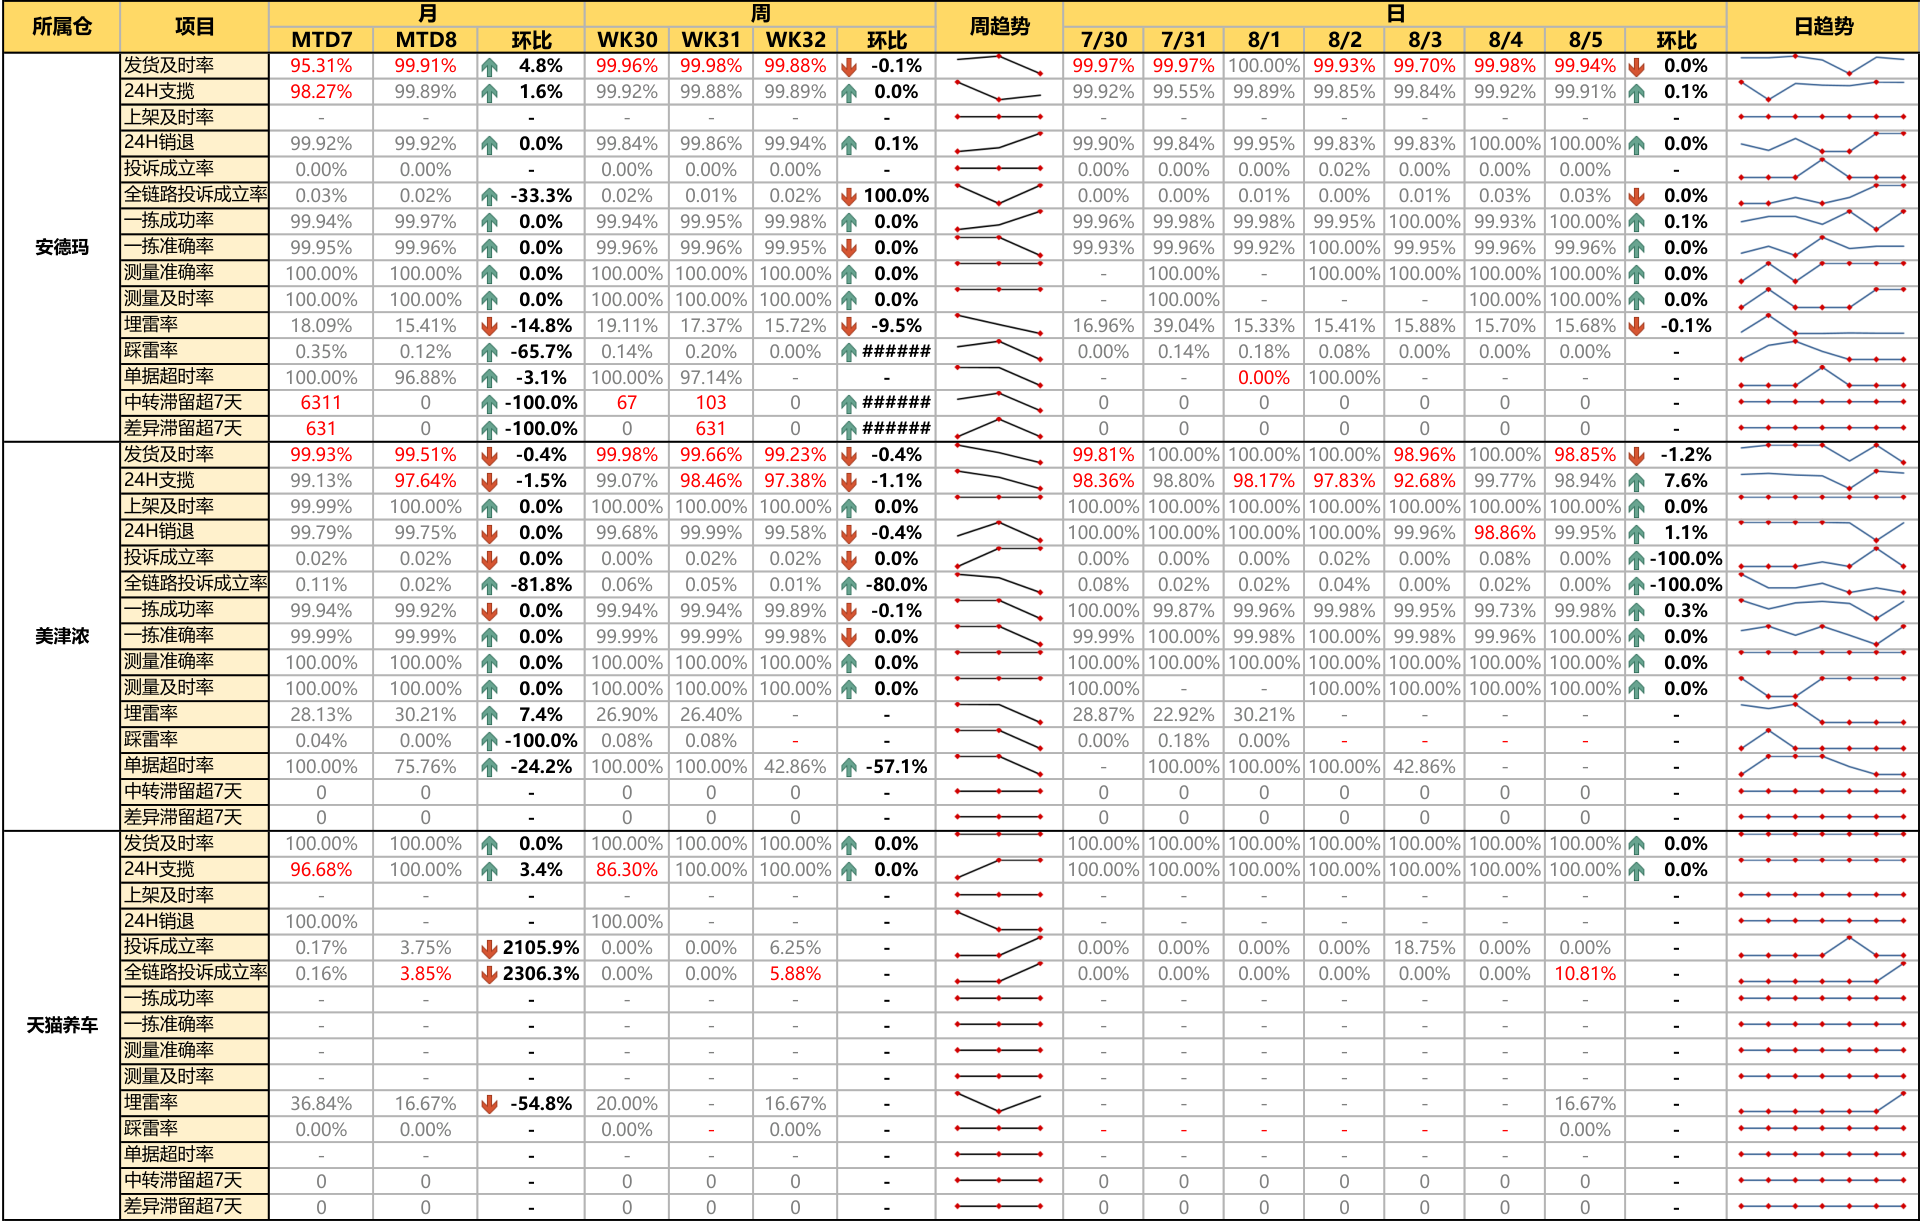Click the 18.75% cell under 8/3
1930x1231 pixels.
[x=1424, y=948]
